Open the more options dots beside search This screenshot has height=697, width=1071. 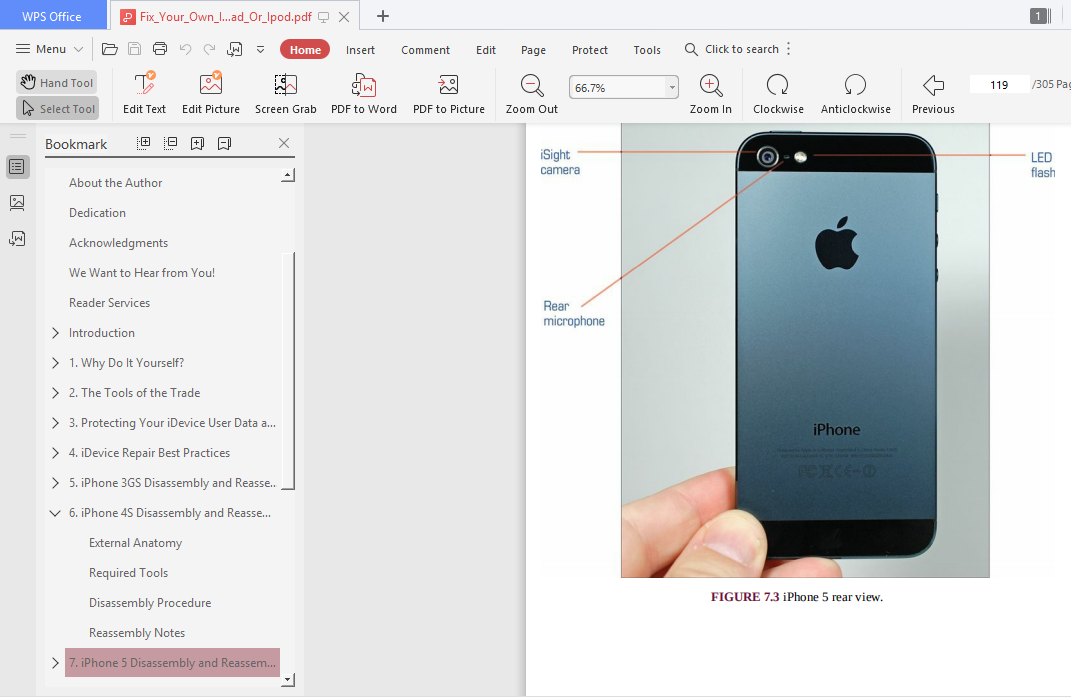[x=788, y=49]
